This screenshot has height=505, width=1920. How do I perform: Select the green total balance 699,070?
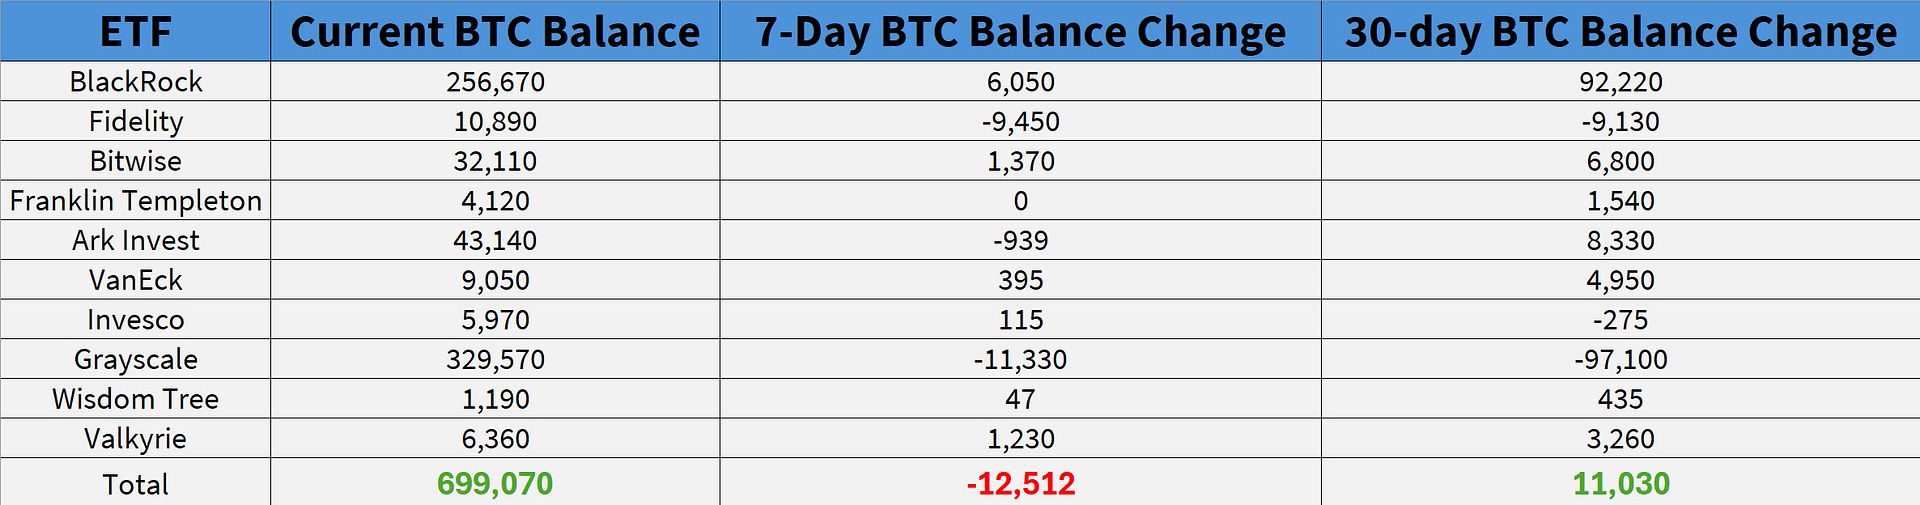click(495, 484)
